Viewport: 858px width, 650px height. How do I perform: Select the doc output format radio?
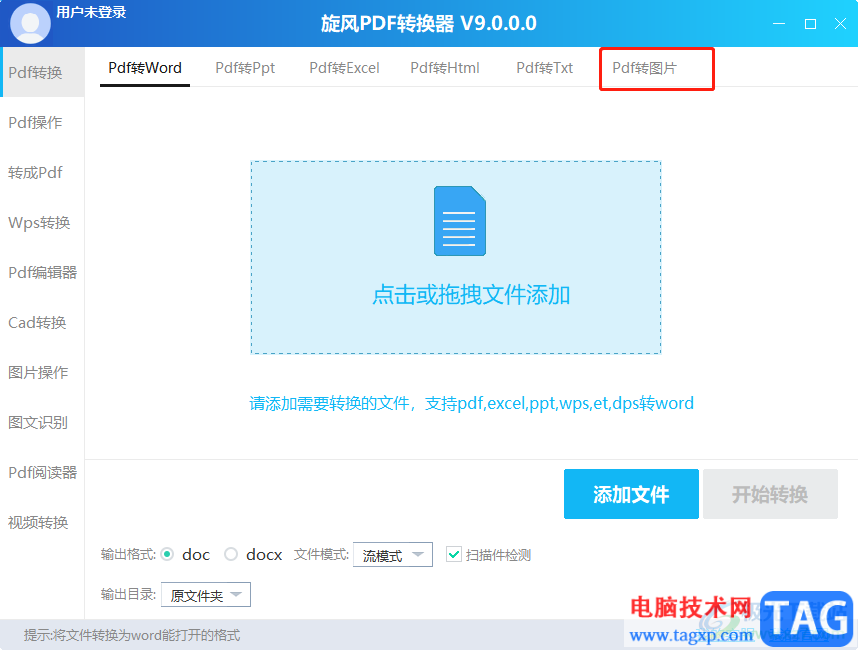click(167, 554)
